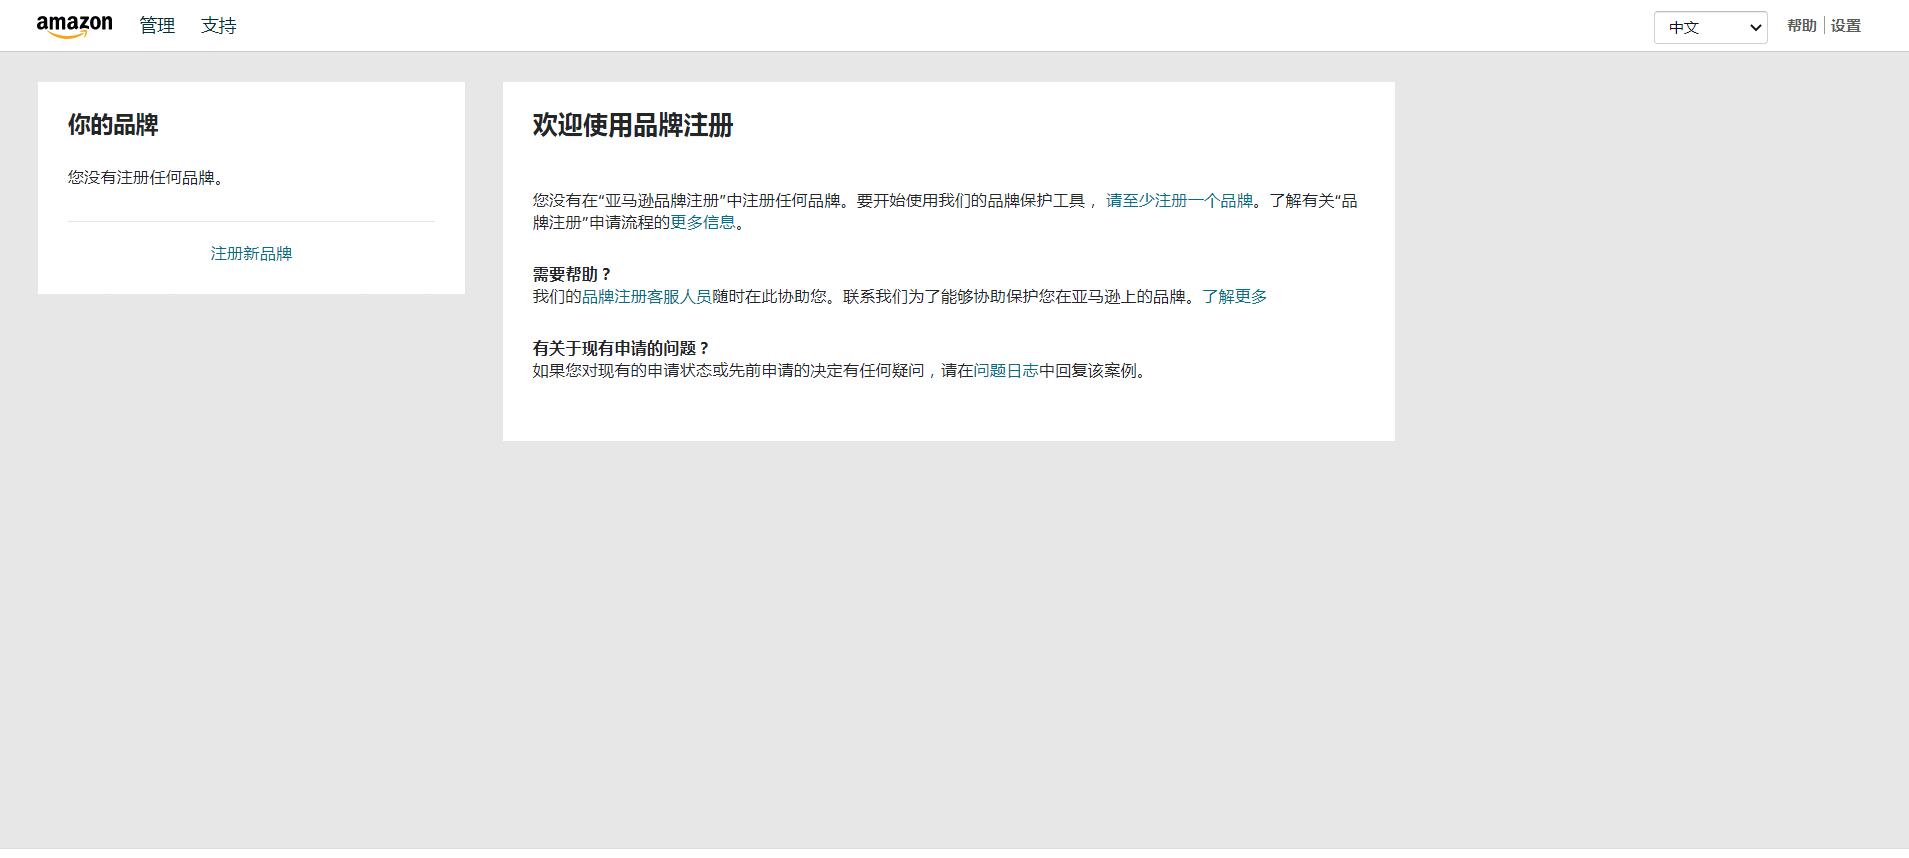Click the 品牌注册客服人员 link
The image size is (1909, 858).
647,297
